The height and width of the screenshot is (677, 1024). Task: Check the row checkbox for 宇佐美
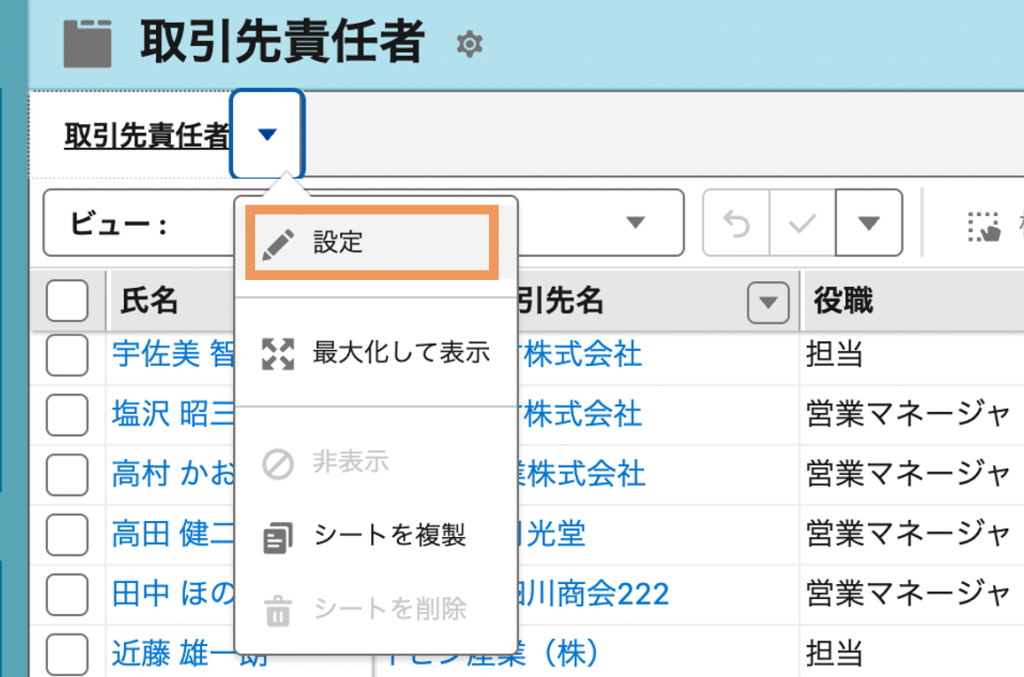pos(67,353)
